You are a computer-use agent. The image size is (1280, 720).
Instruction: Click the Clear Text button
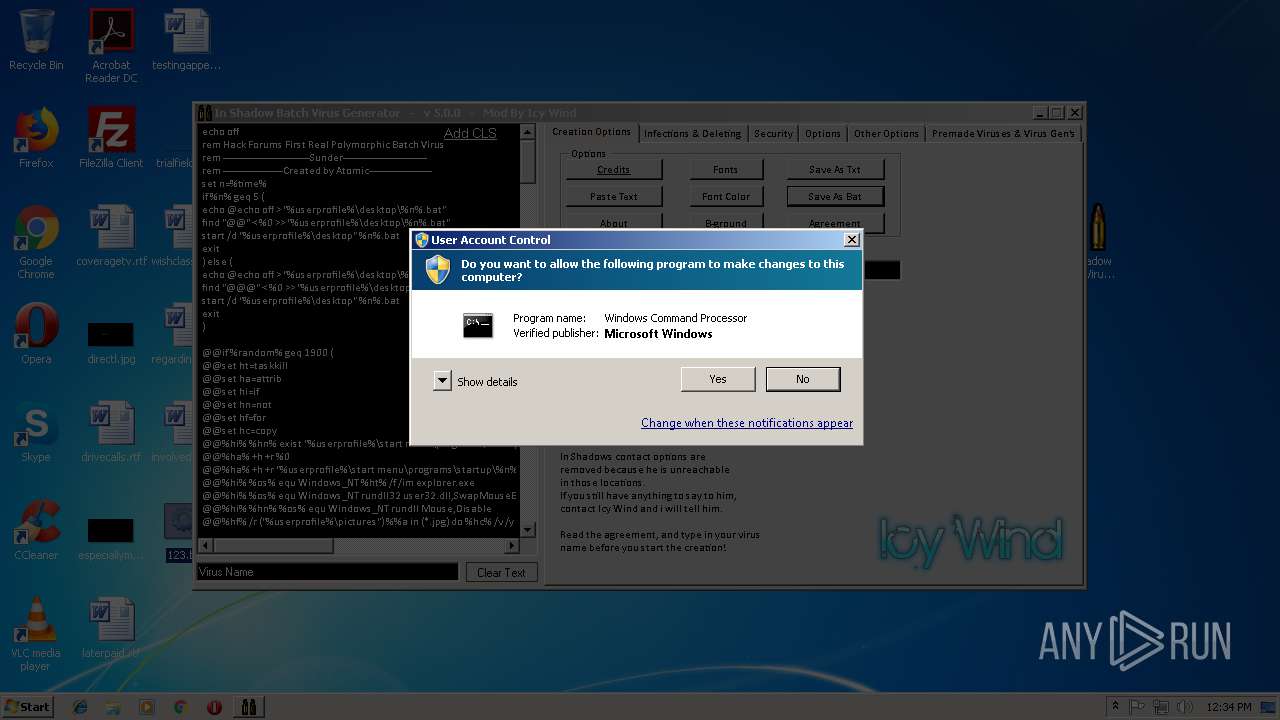point(501,572)
